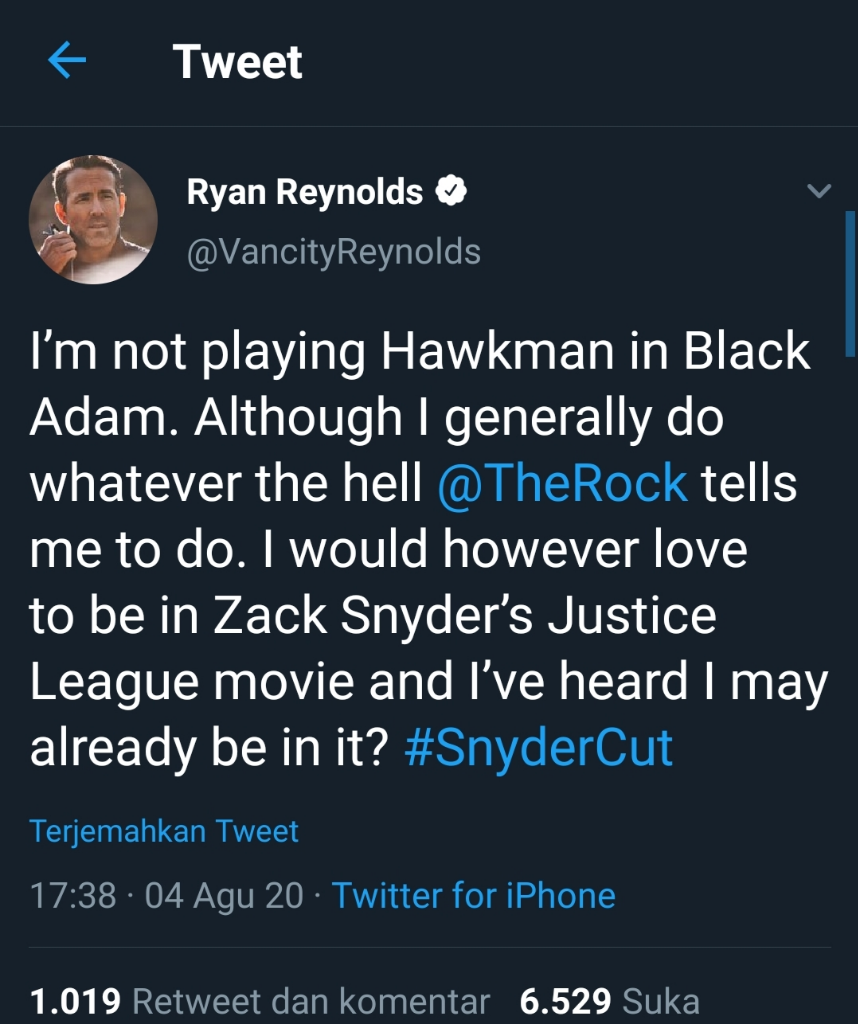858x1024 pixels.
Task: Open Ryan Reynolds' profile picture
Action: click(92, 220)
